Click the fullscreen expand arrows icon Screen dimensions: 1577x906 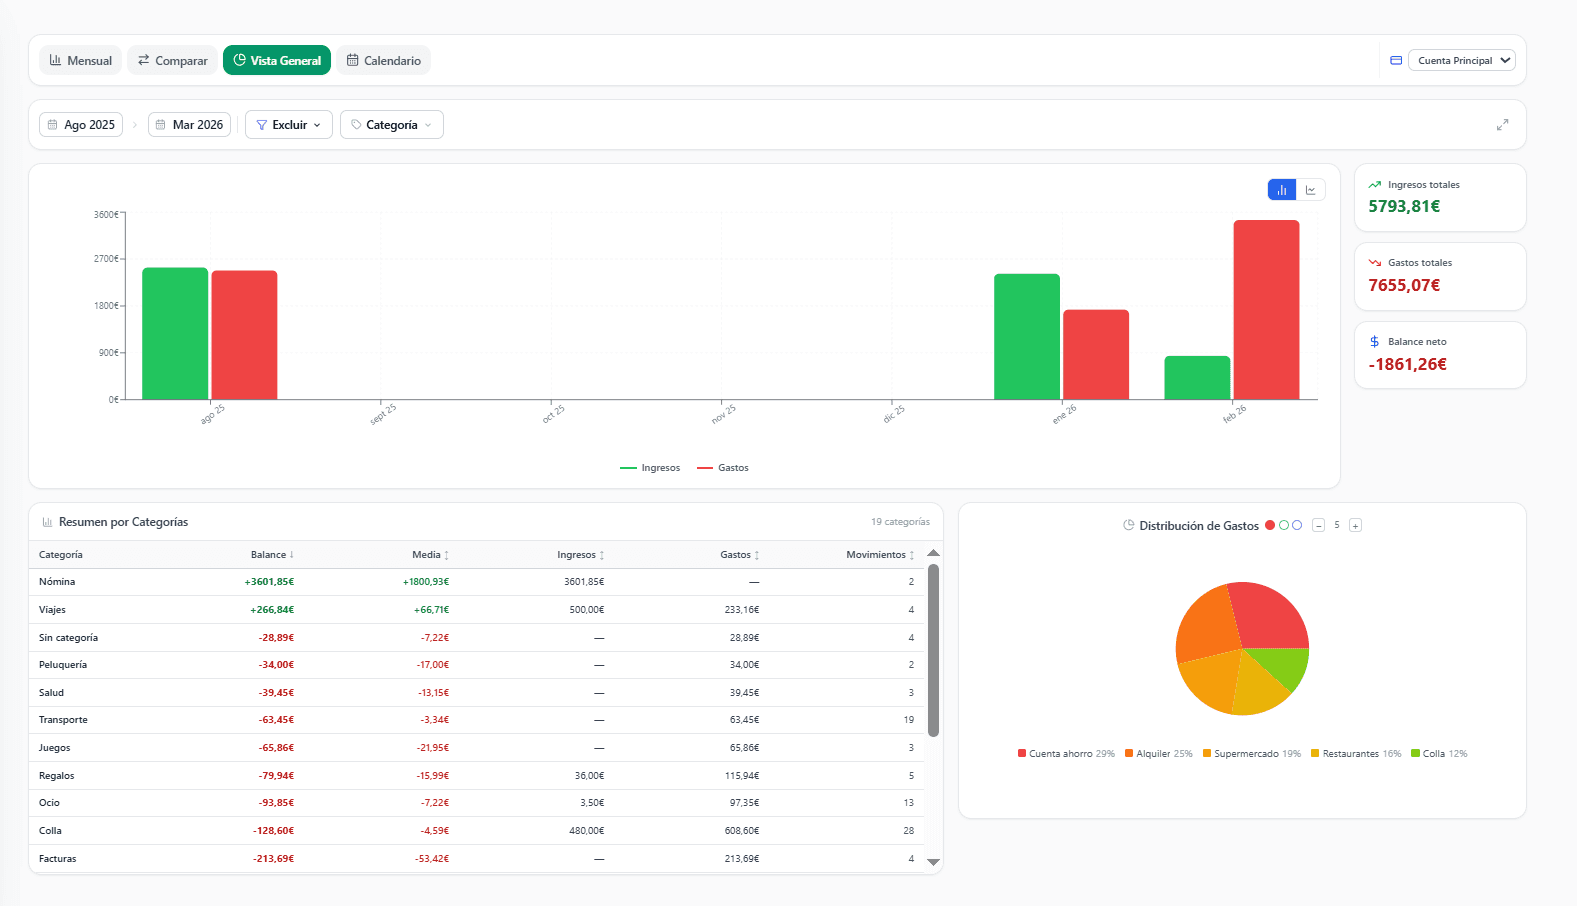point(1502,125)
